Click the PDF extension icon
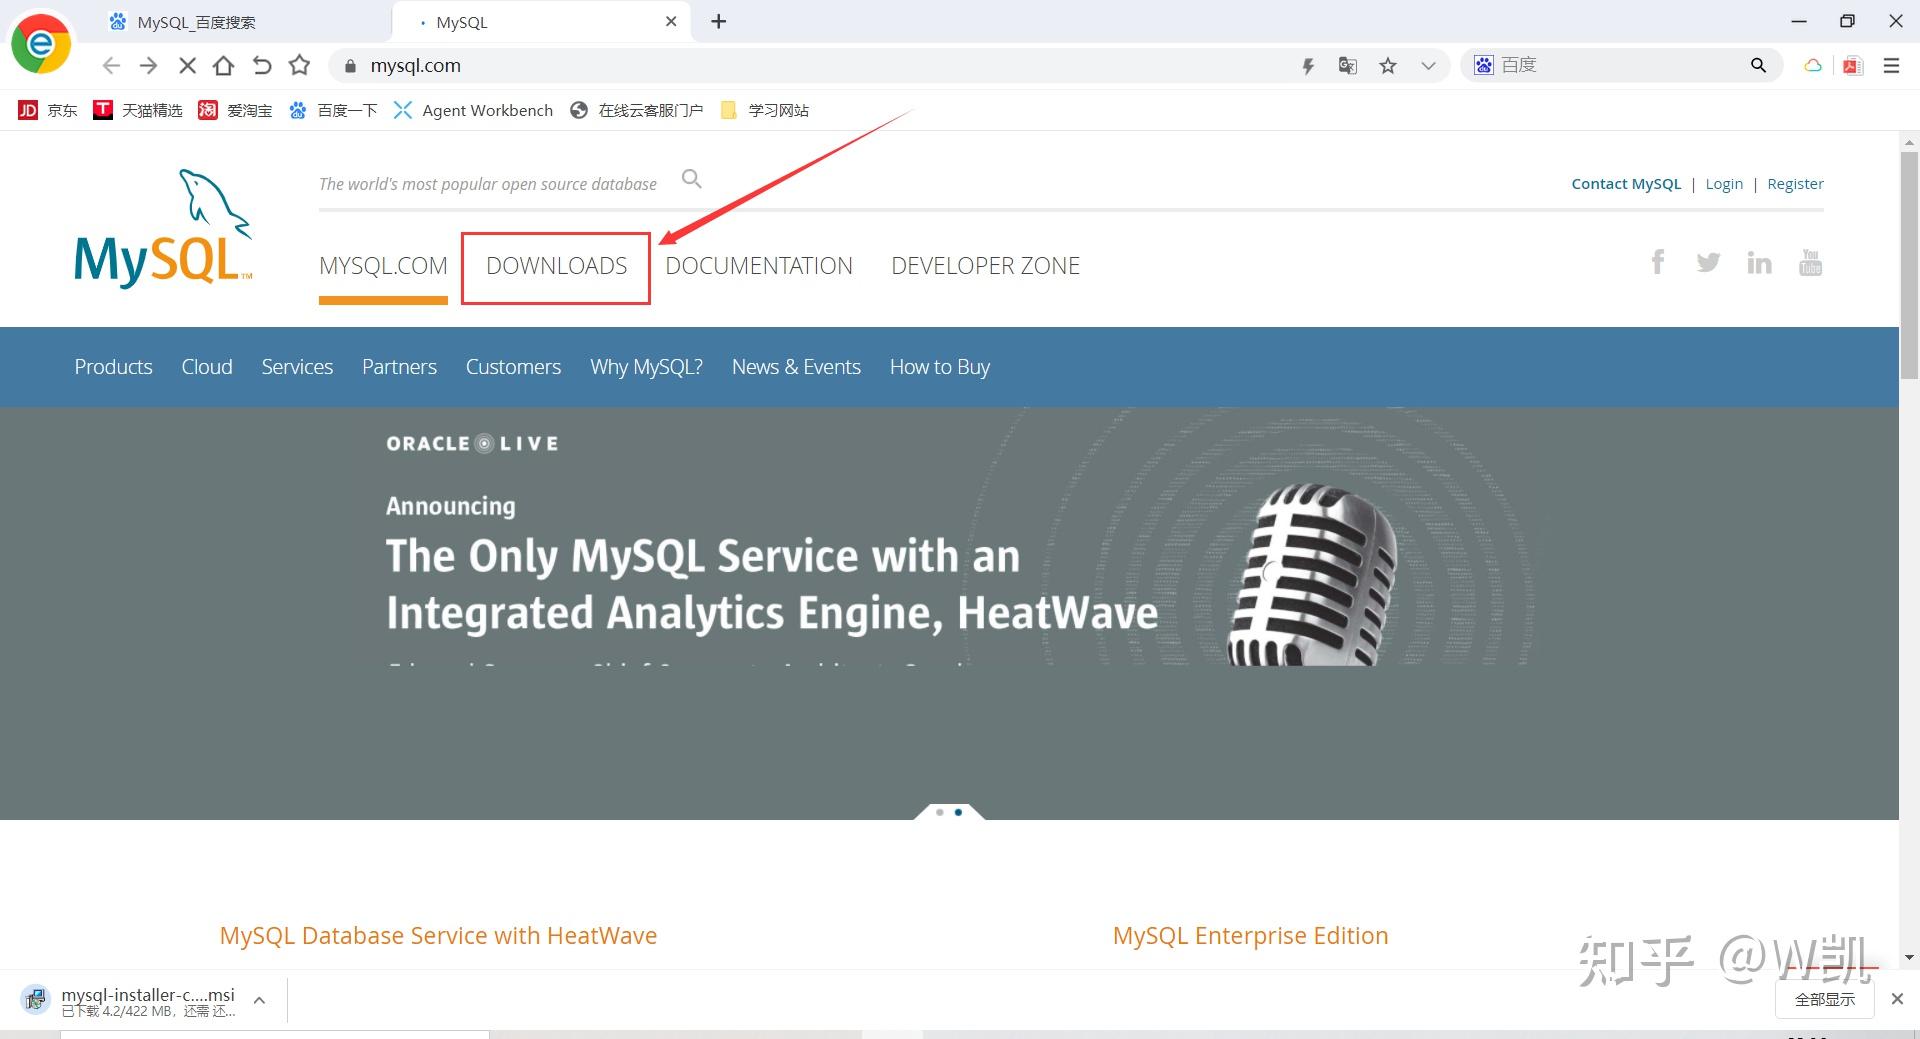 click(1852, 66)
